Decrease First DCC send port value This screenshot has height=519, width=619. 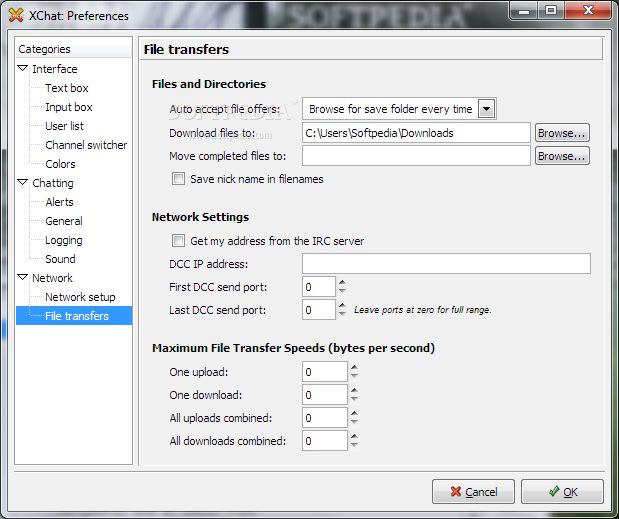[x=342, y=291]
